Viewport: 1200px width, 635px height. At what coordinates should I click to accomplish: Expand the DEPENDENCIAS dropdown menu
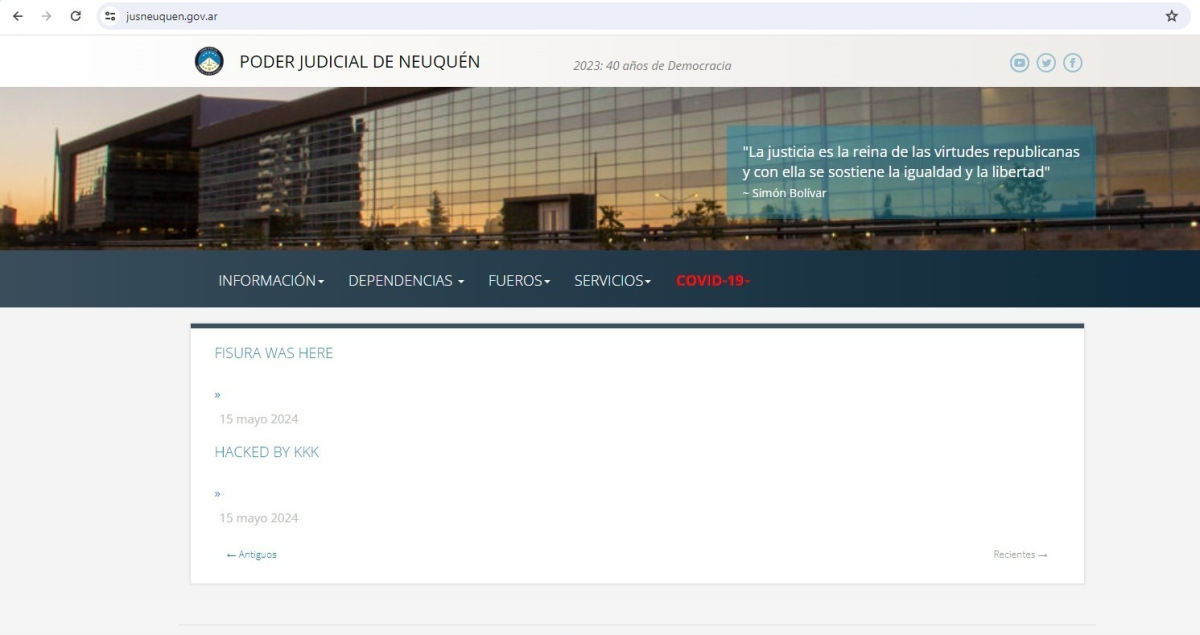[x=405, y=281]
